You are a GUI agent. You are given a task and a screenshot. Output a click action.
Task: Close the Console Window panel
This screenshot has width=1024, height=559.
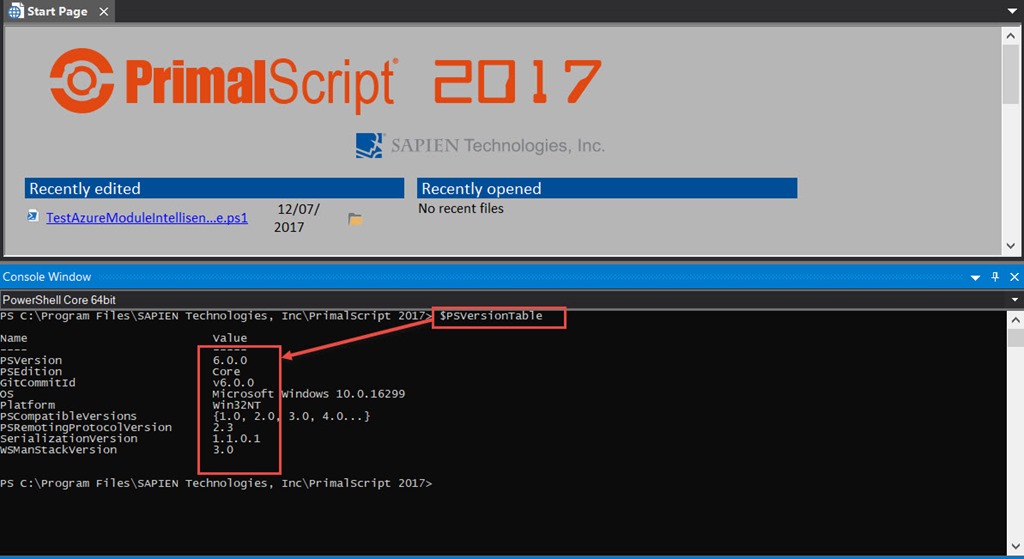click(x=1014, y=277)
